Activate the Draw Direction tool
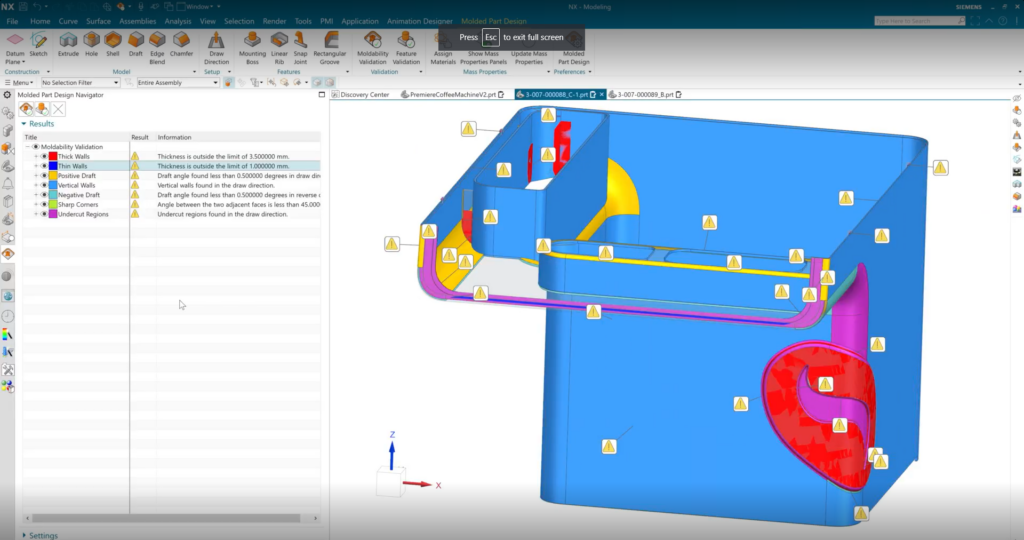The height and width of the screenshot is (540, 1024). pyautogui.click(x=216, y=44)
